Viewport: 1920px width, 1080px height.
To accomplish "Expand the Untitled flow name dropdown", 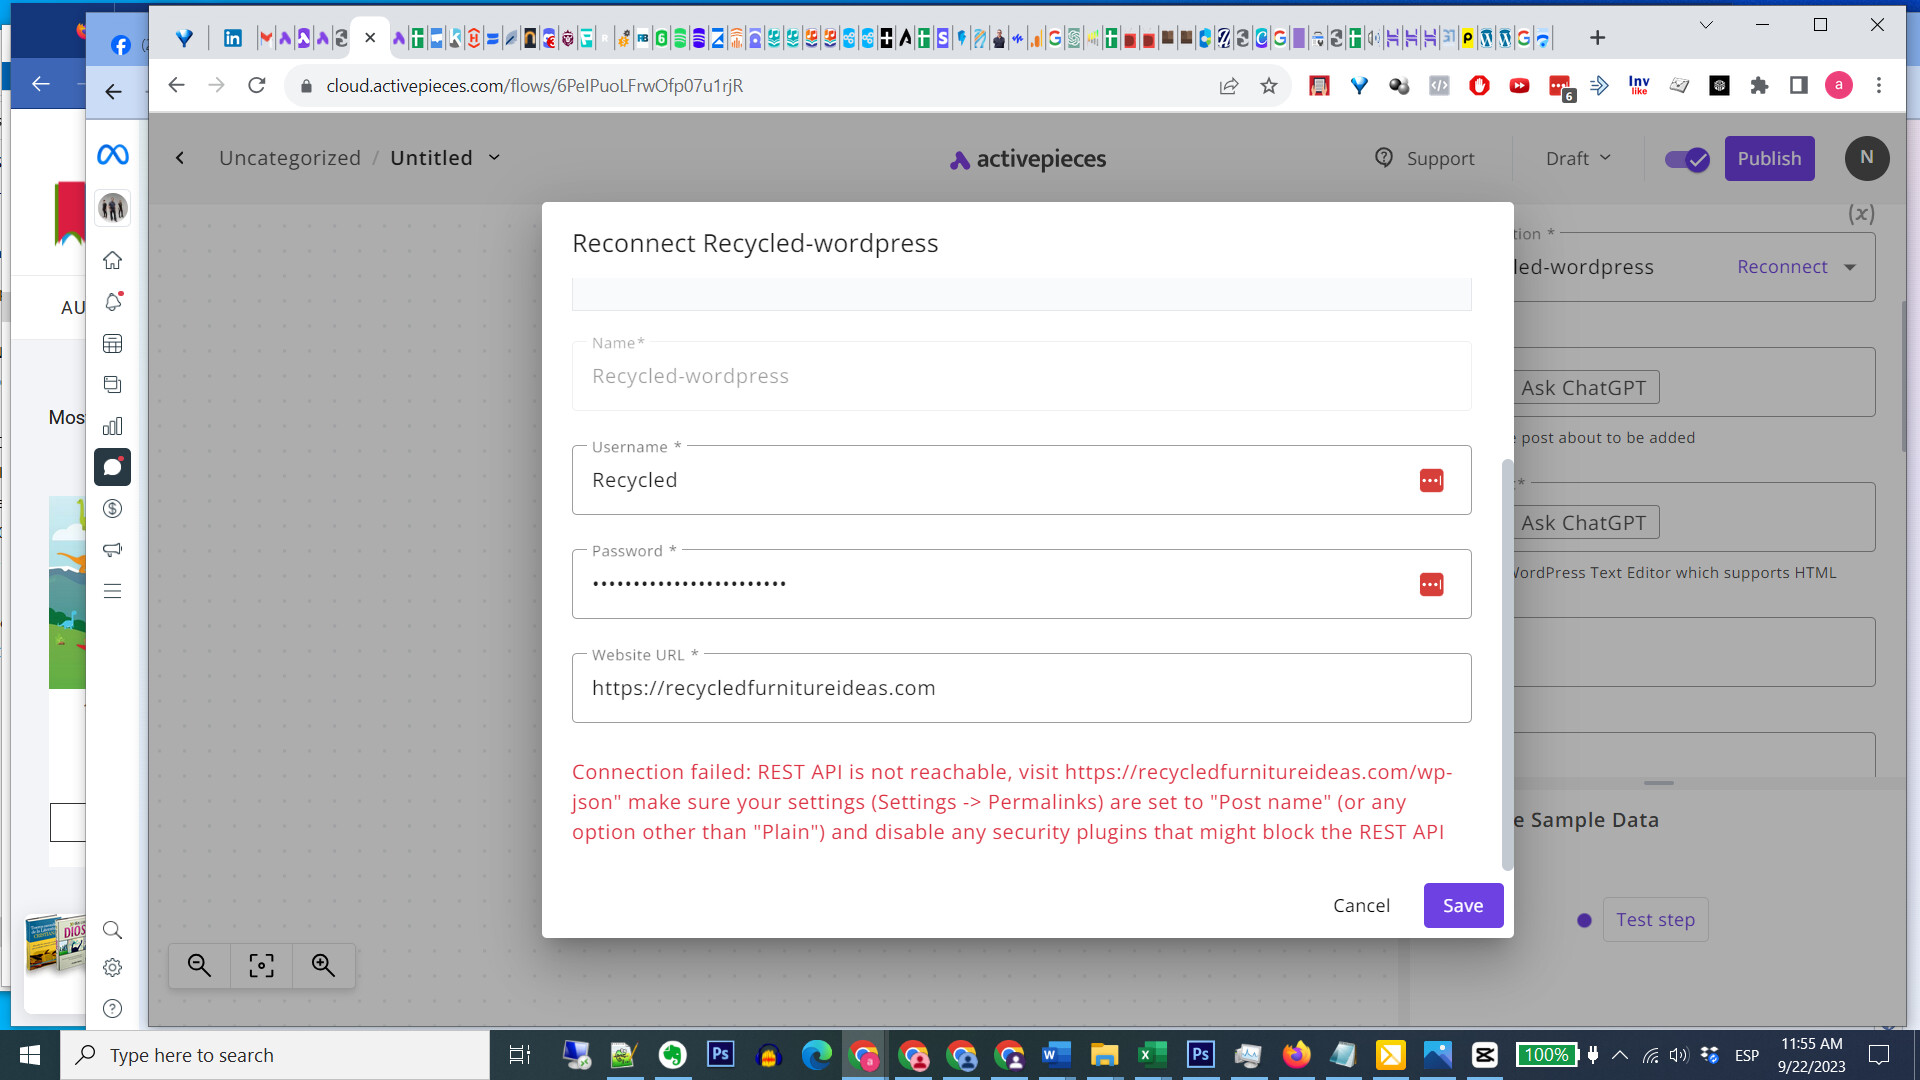I will pos(494,158).
